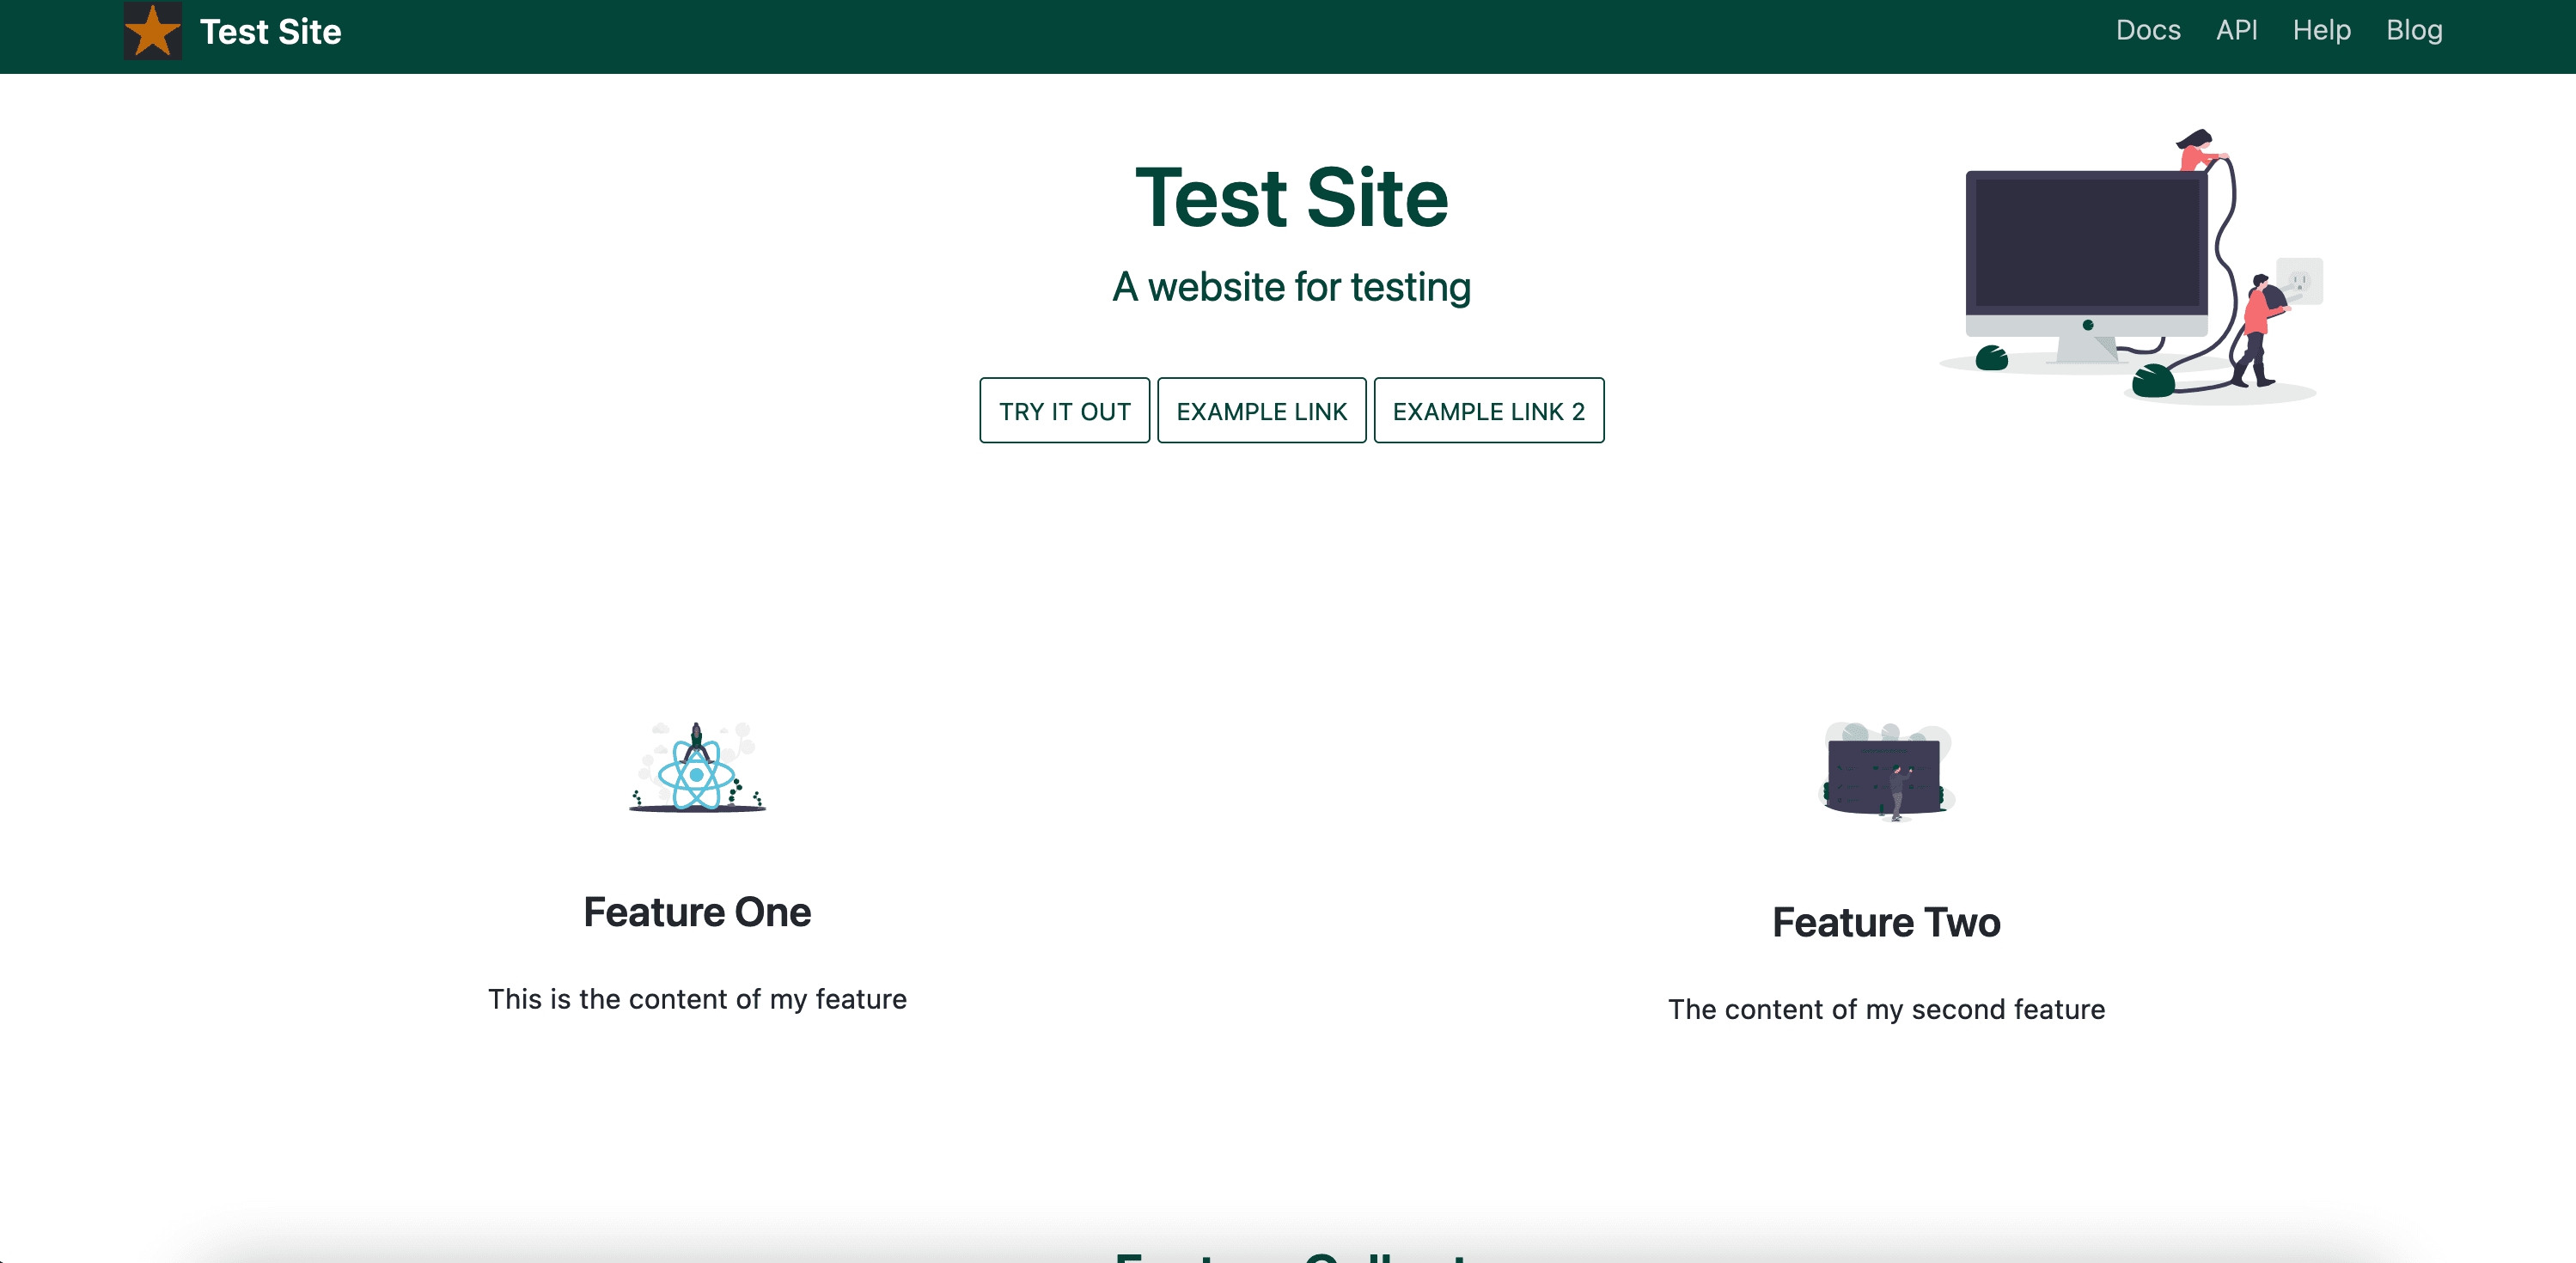Click the Feature One heading

click(x=697, y=912)
